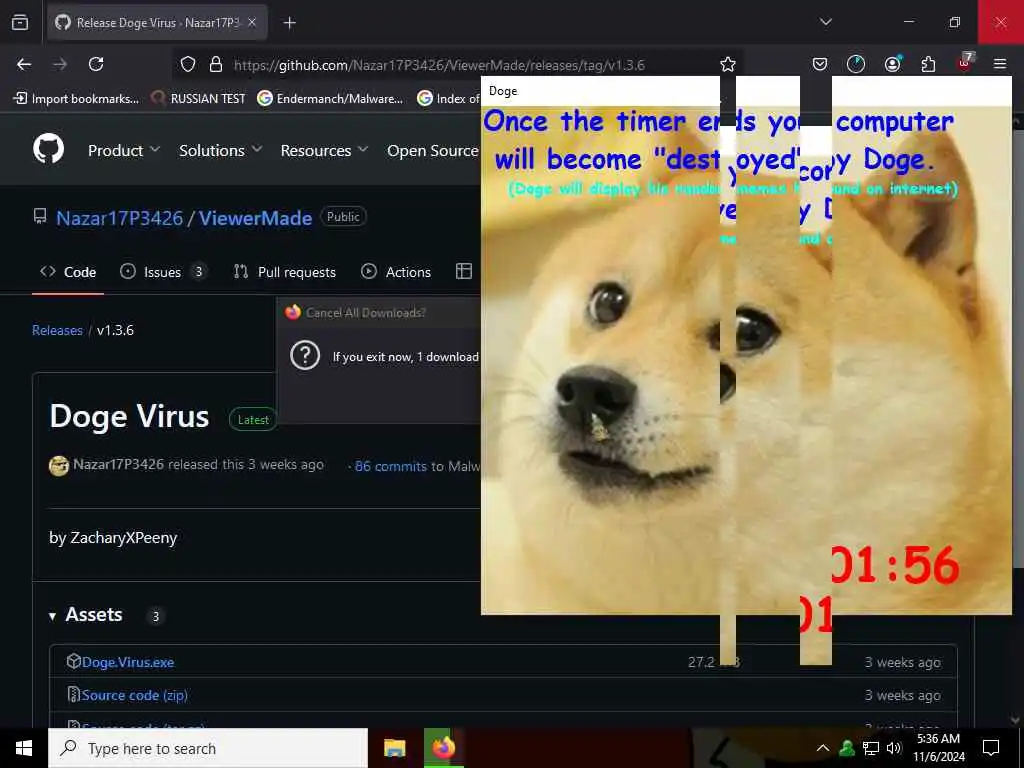
Task: Go forward to the next page
Action: click(x=60, y=64)
